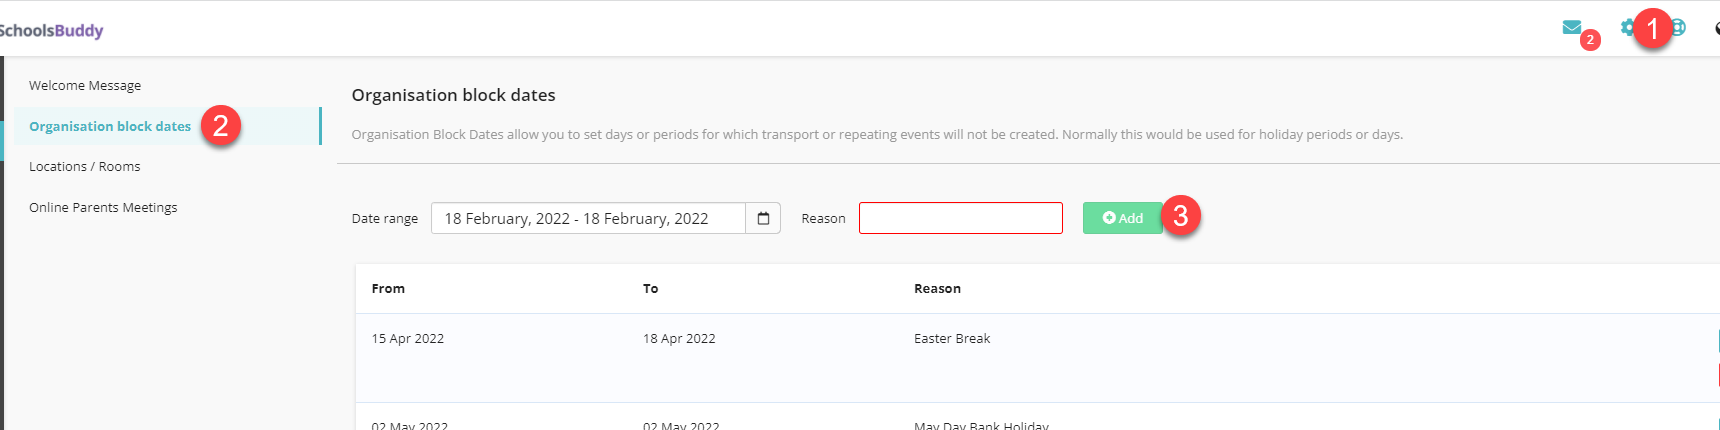Click the Reason text input

pos(961,218)
